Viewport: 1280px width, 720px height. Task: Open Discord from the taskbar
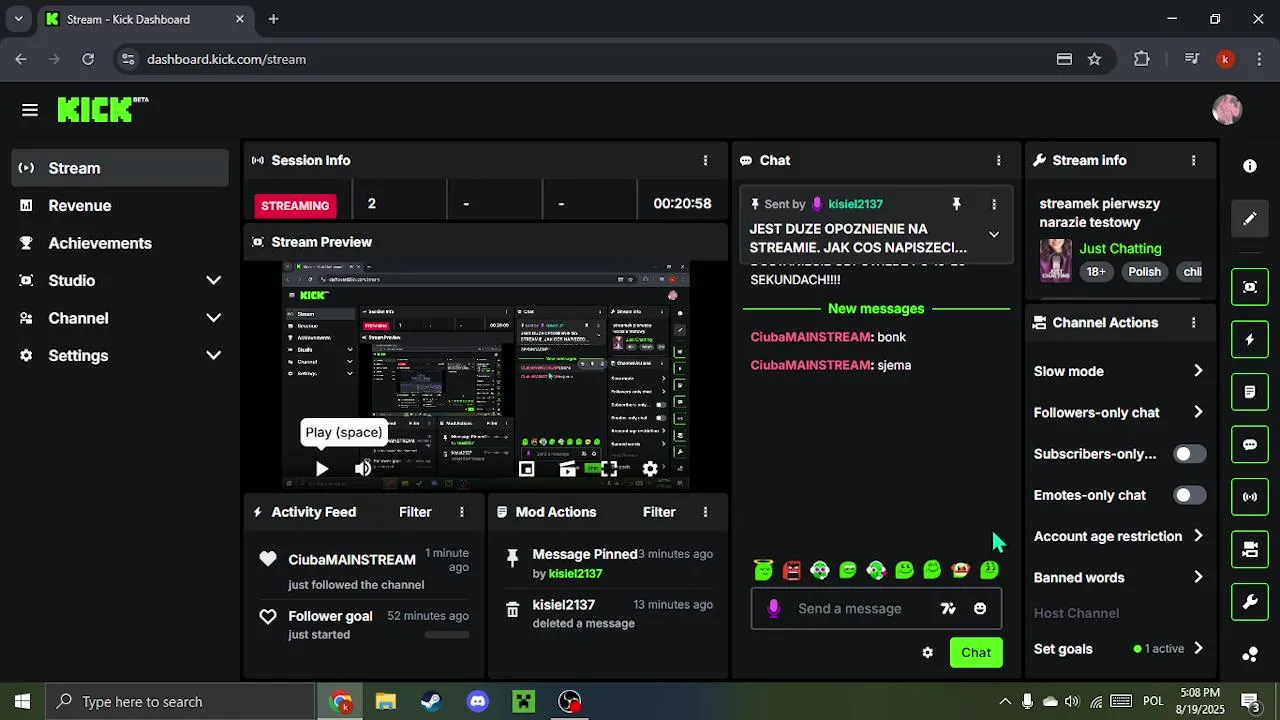[x=478, y=702]
